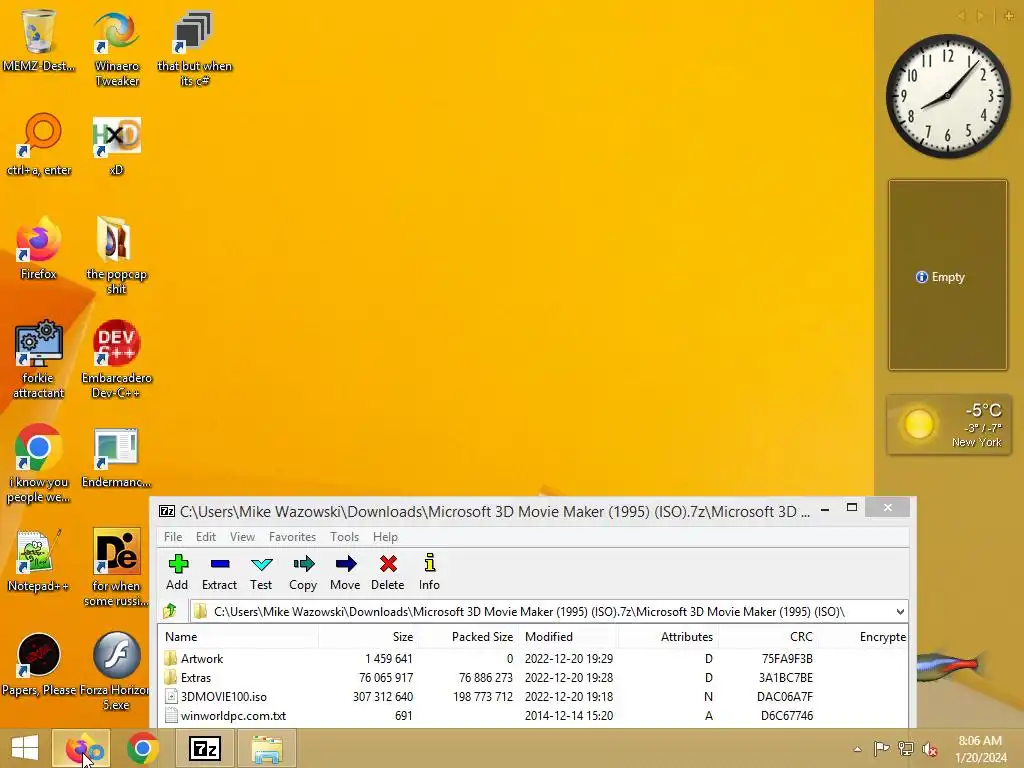Open the Favorites menu

coord(292,537)
